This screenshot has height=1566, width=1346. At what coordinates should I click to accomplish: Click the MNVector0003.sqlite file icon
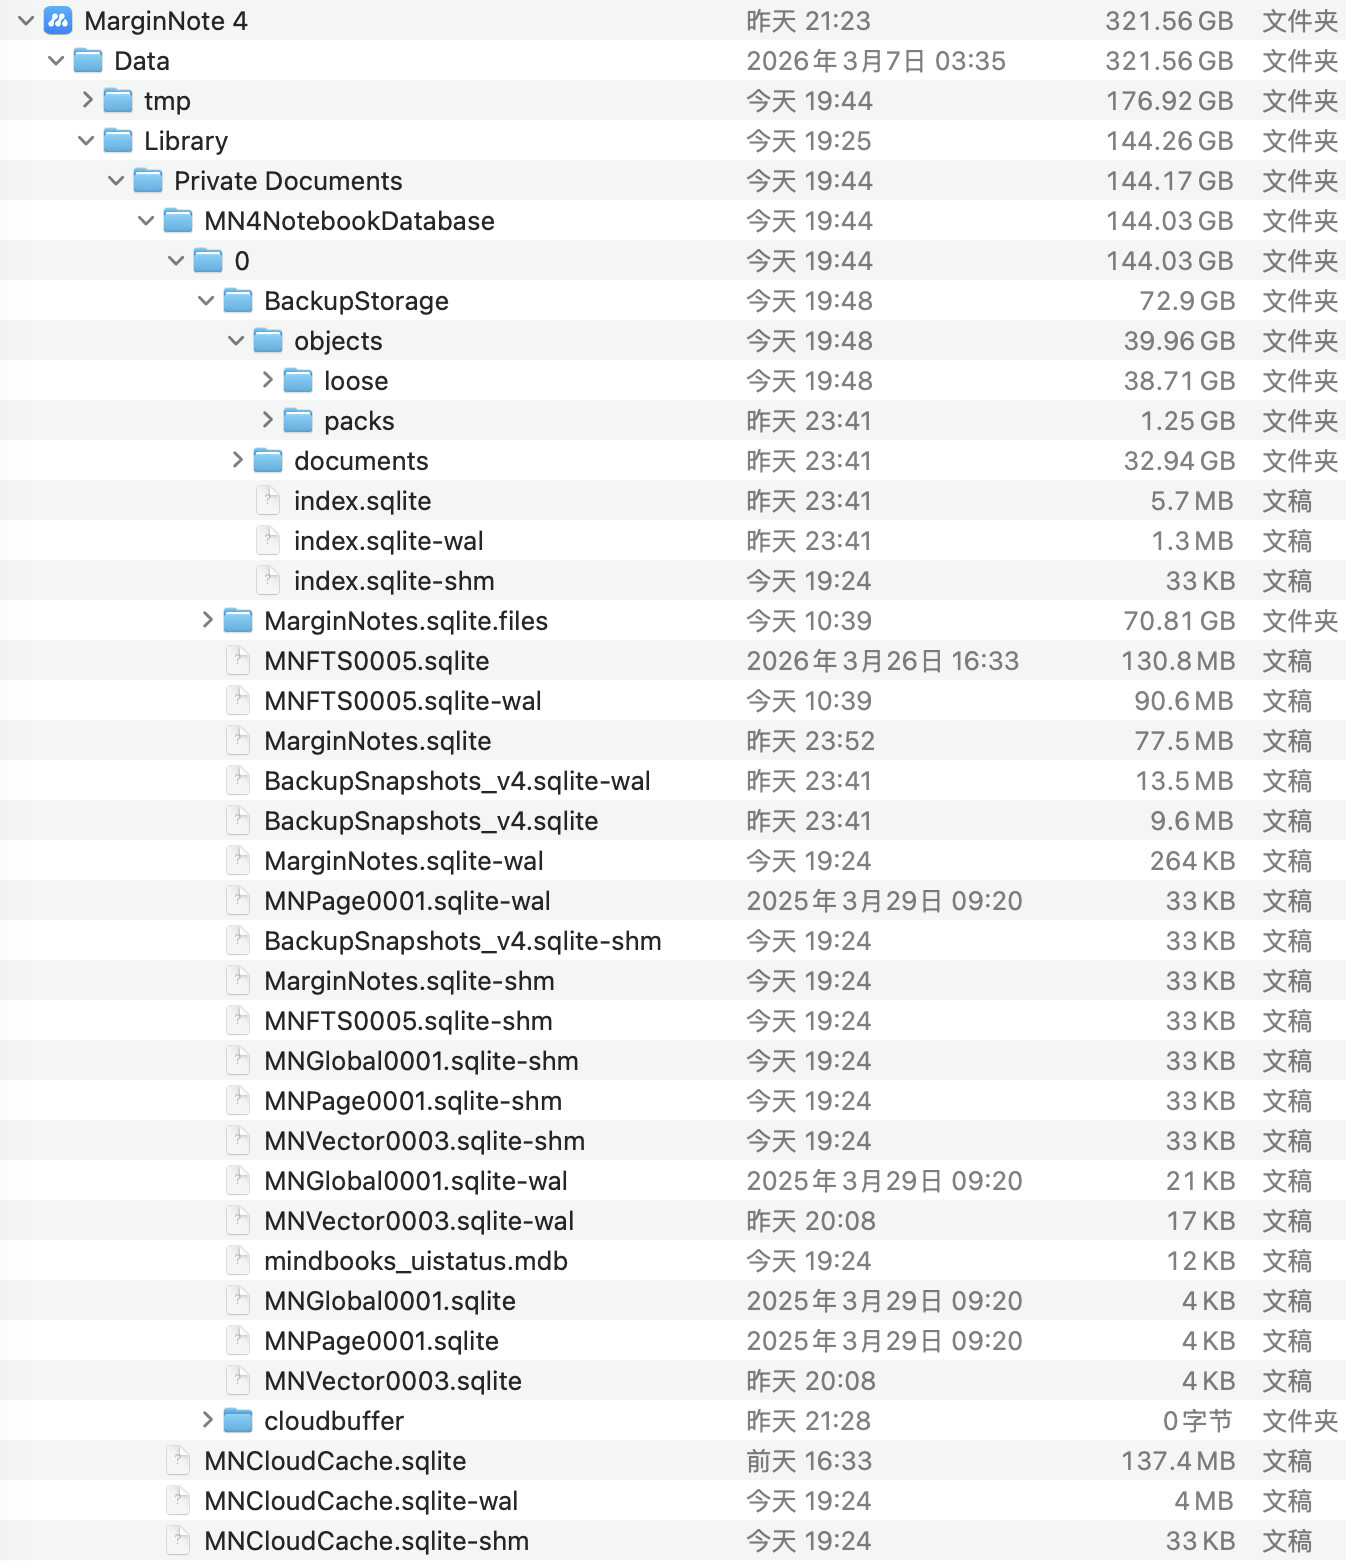click(x=238, y=1381)
